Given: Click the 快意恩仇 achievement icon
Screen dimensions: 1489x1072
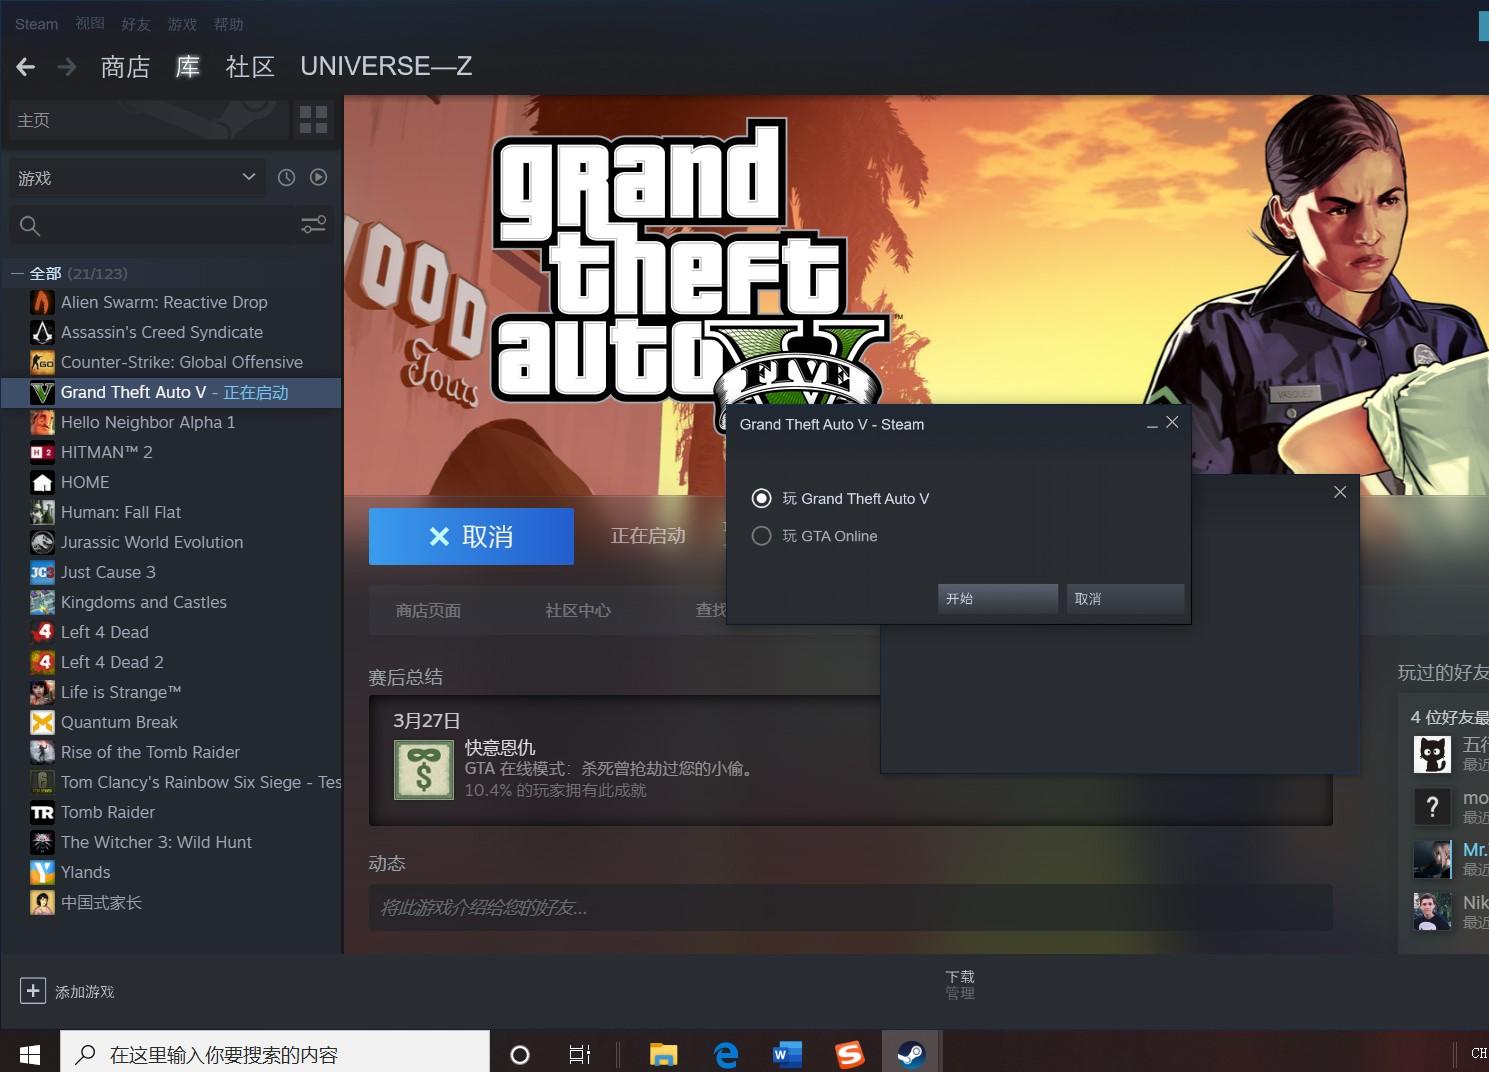Looking at the screenshot, I should click(424, 769).
